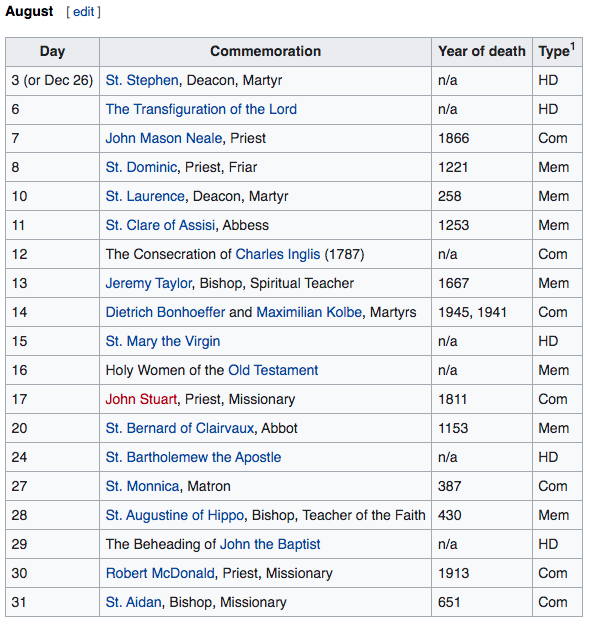590x625 pixels.
Task: Open the Old Testament link
Action: coord(273,370)
